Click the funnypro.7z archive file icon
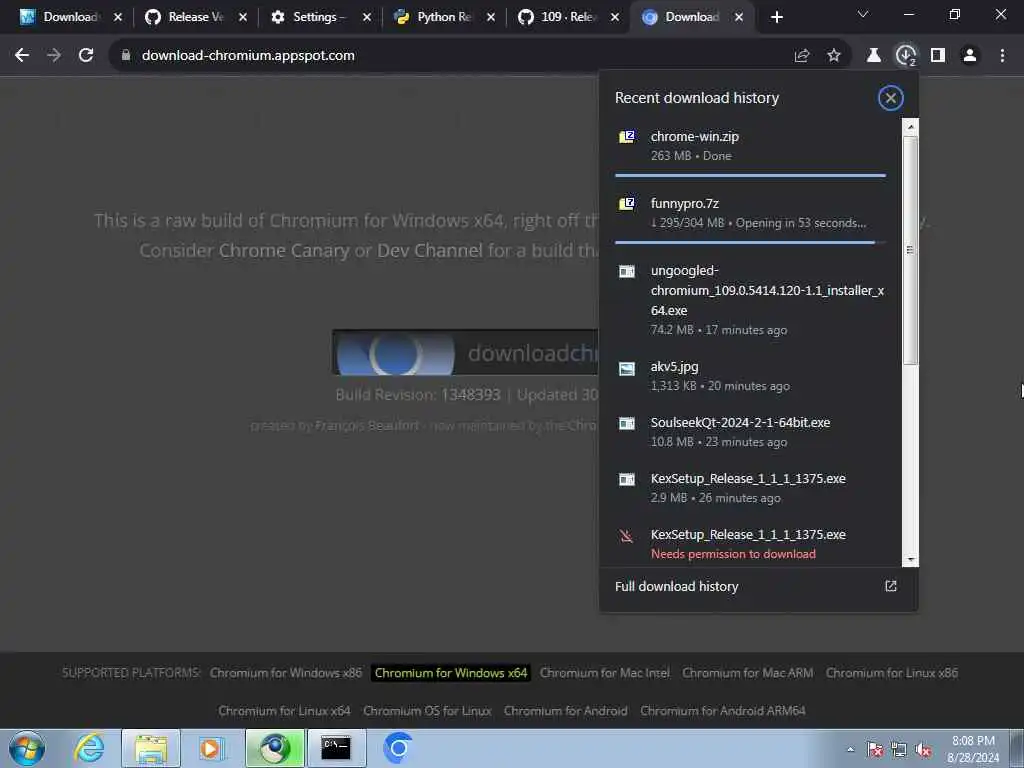 coord(627,204)
